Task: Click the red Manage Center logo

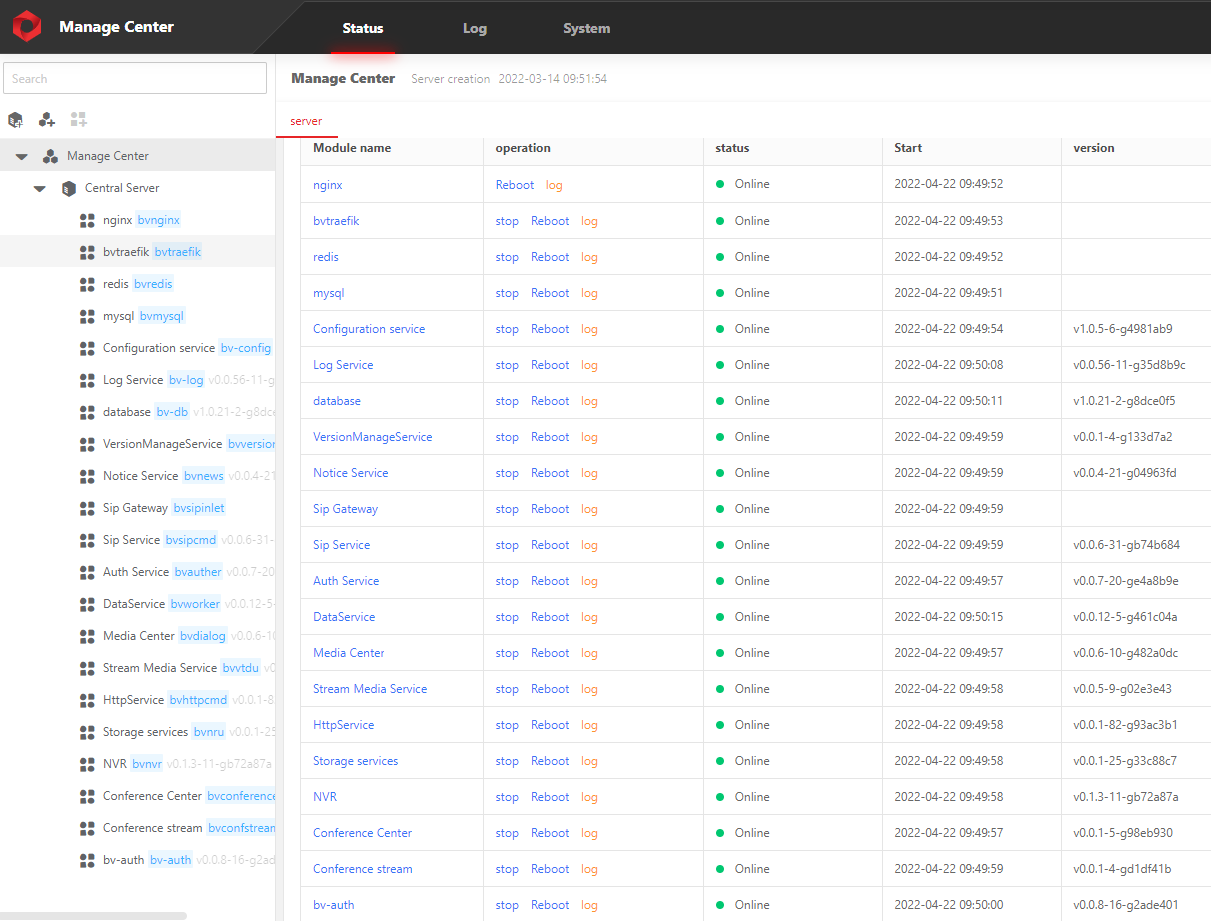Action: (27, 27)
